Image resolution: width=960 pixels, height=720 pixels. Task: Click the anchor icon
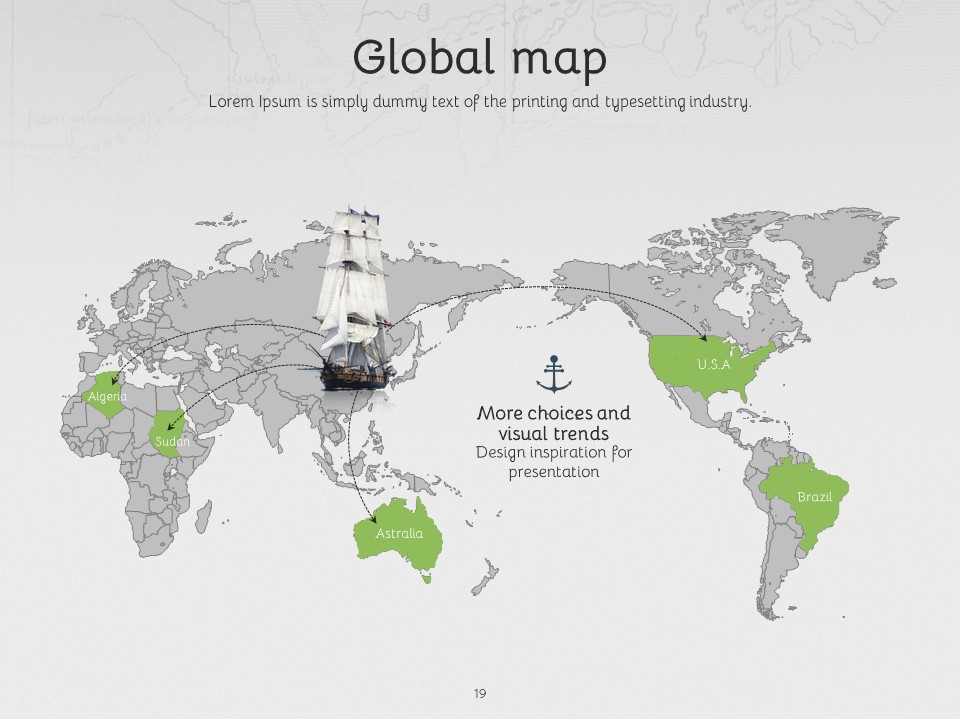[553, 374]
